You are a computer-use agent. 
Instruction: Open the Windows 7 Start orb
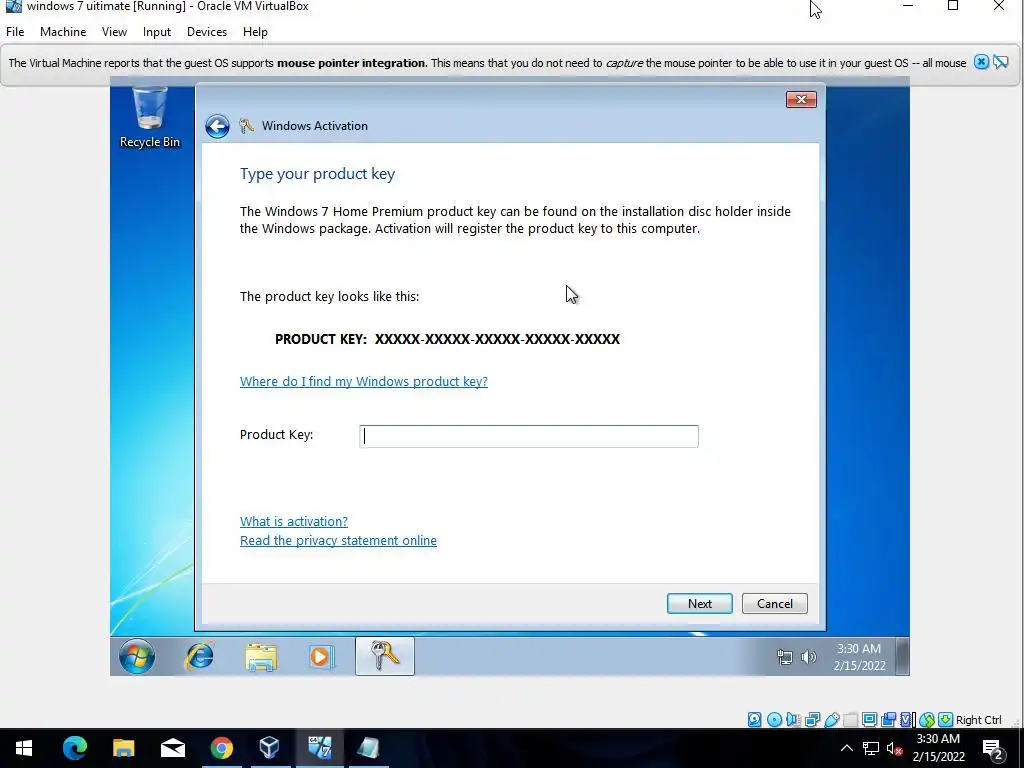(x=137, y=656)
